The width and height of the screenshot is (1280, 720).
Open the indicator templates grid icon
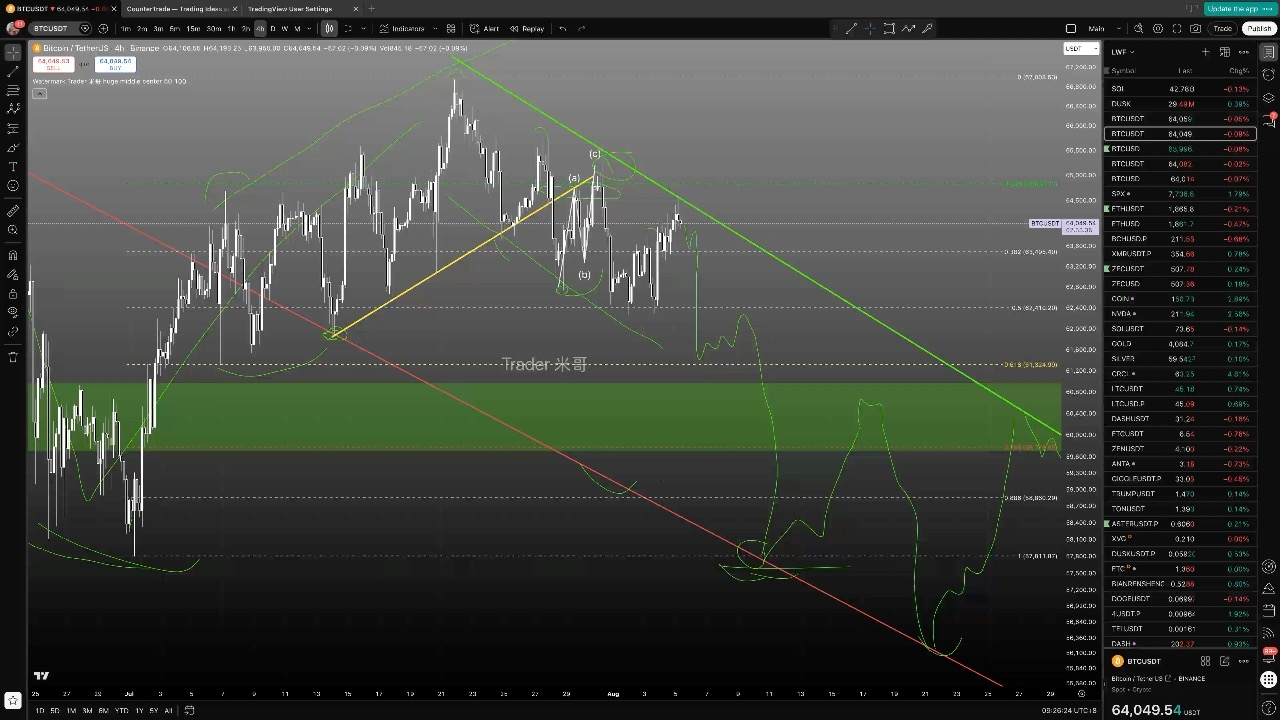(x=451, y=28)
